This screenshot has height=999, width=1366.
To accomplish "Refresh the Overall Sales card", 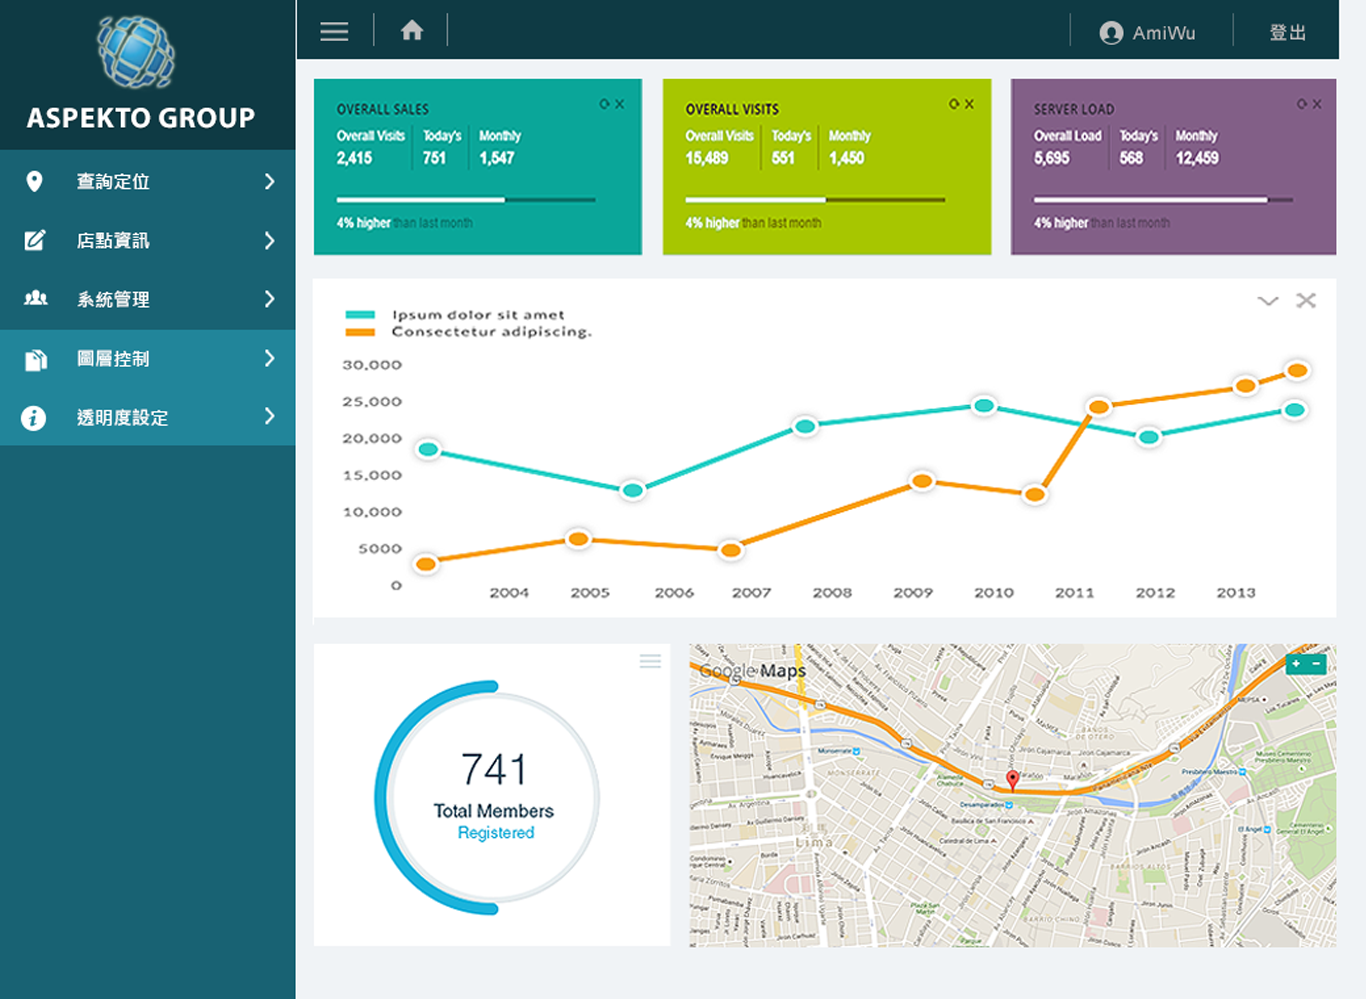I will tap(604, 104).
